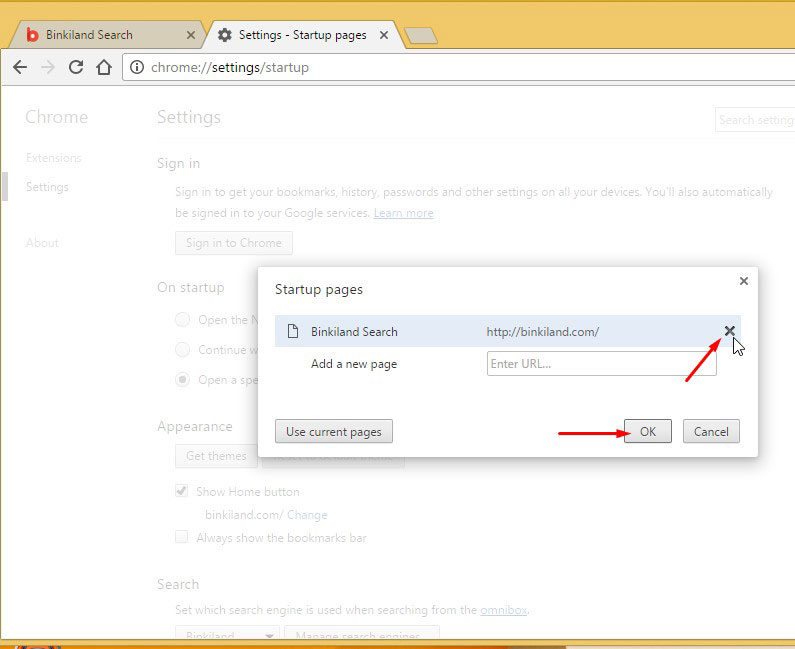Close the Settings - Startup pages tab
The image size is (795, 649).
click(x=384, y=35)
